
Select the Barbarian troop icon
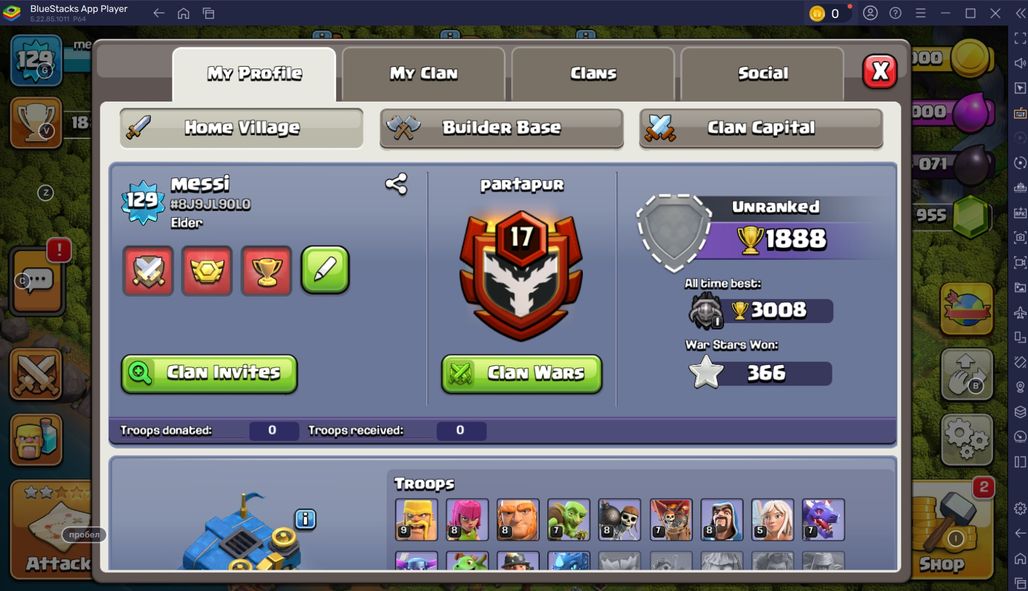tap(416, 520)
